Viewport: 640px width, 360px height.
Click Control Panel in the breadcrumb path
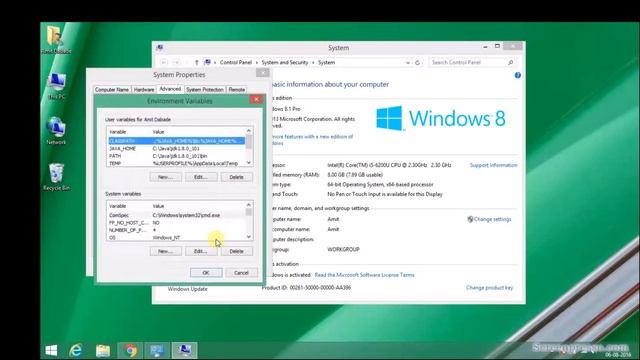(x=236, y=62)
